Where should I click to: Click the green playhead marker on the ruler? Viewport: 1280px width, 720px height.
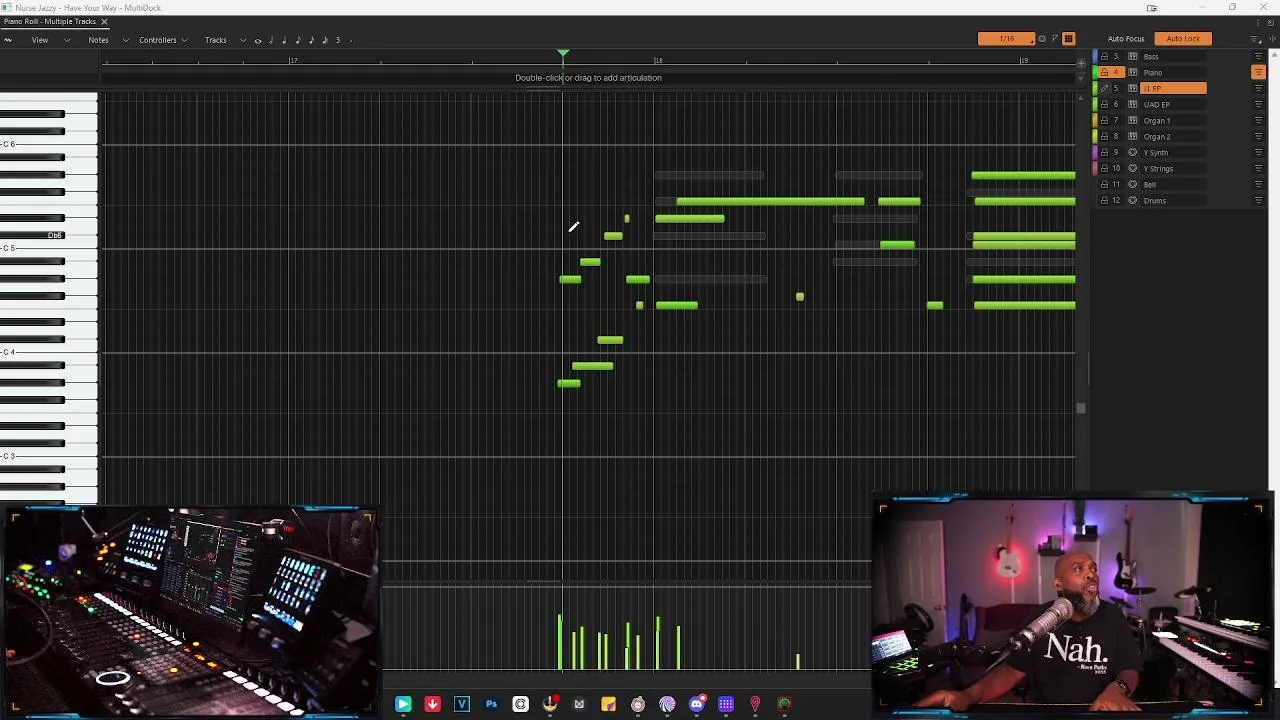pos(563,55)
